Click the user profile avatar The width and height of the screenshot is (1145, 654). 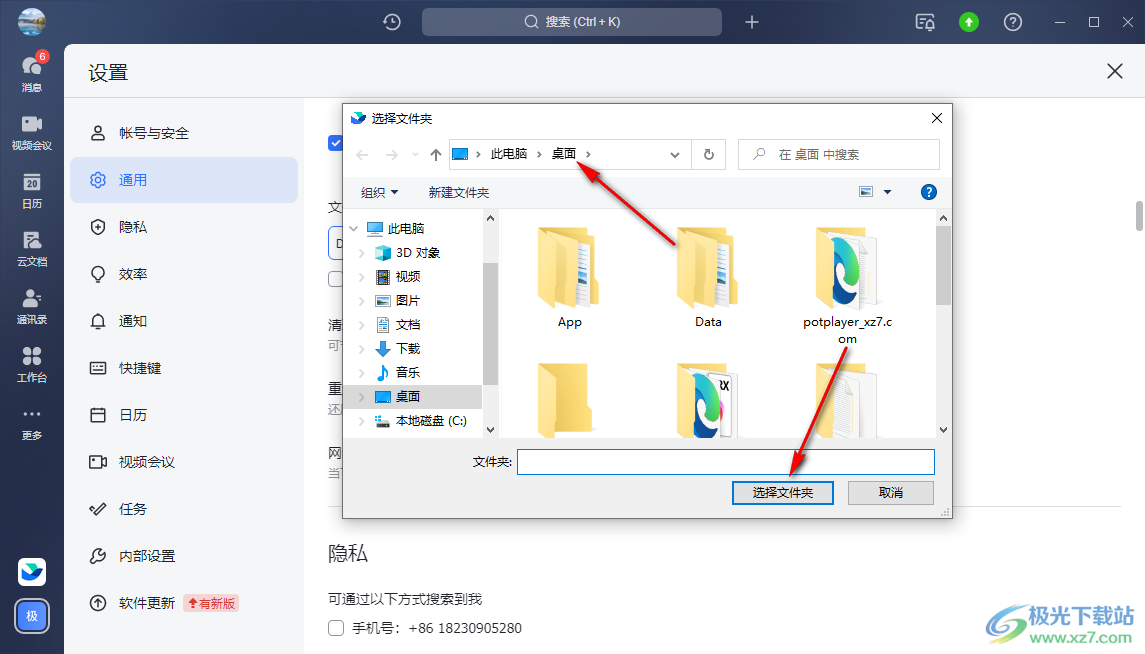point(31,21)
